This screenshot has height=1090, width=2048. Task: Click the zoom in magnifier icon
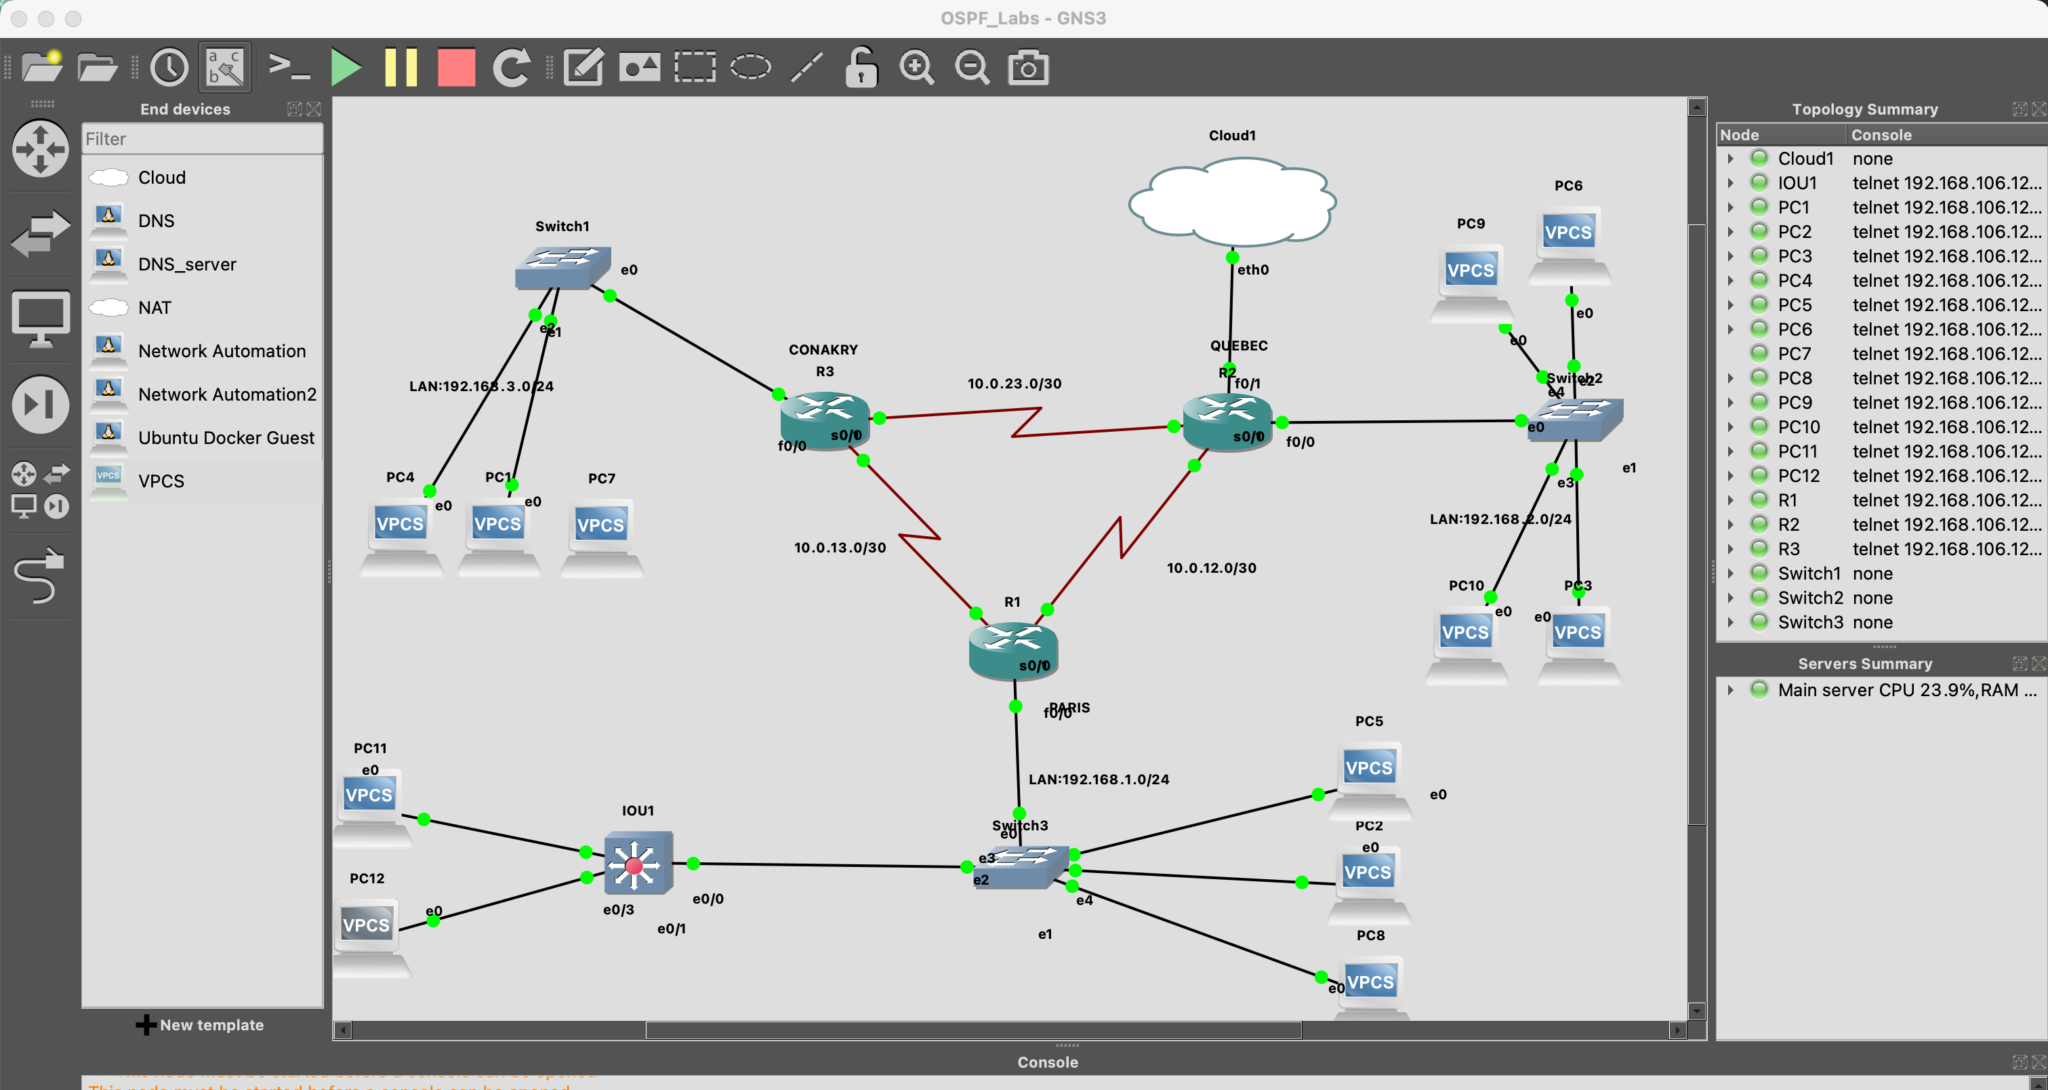[x=916, y=67]
